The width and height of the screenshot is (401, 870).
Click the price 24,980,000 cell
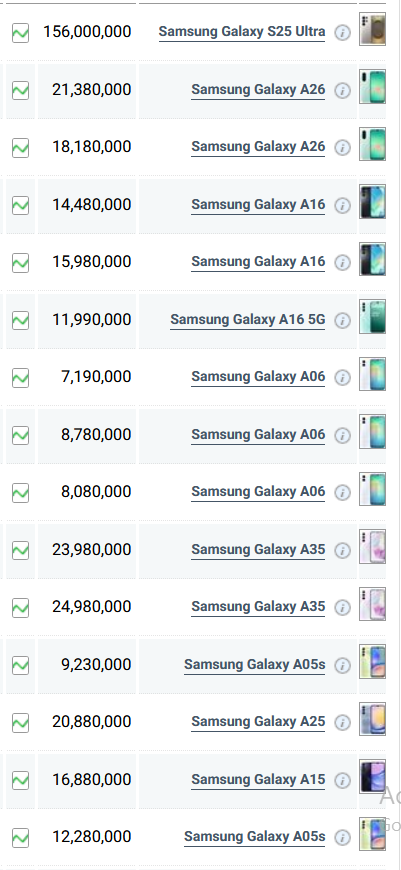pos(87,607)
